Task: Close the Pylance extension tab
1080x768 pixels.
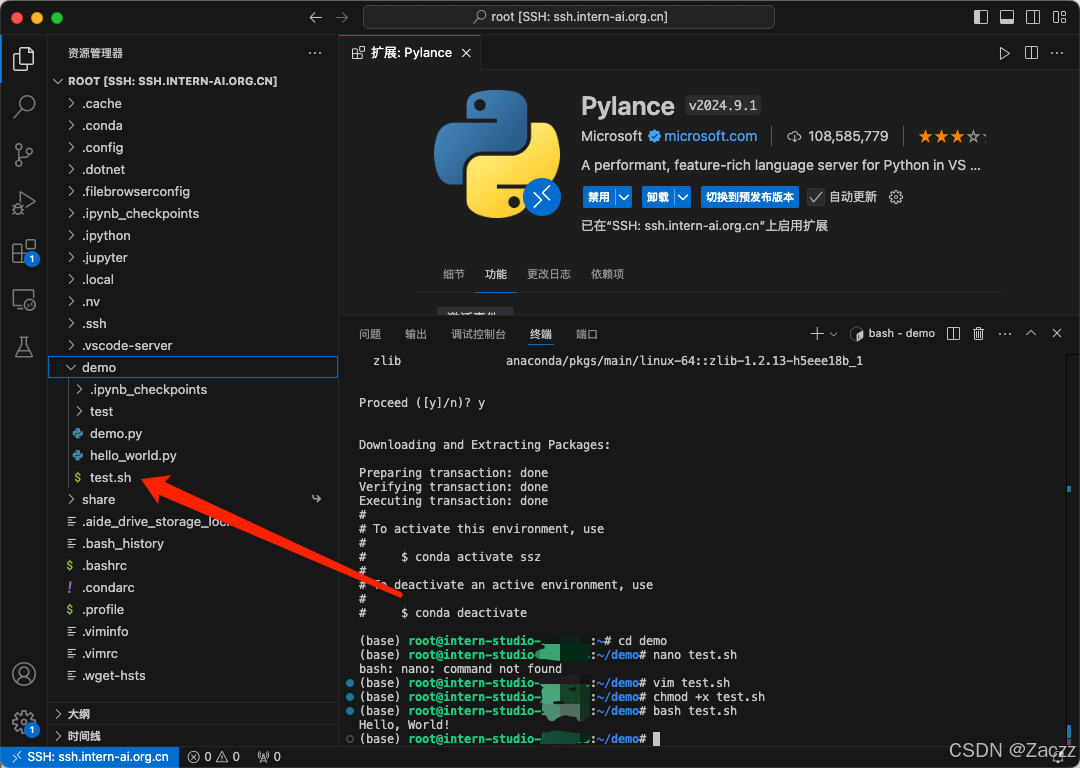Action: click(x=466, y=53)
